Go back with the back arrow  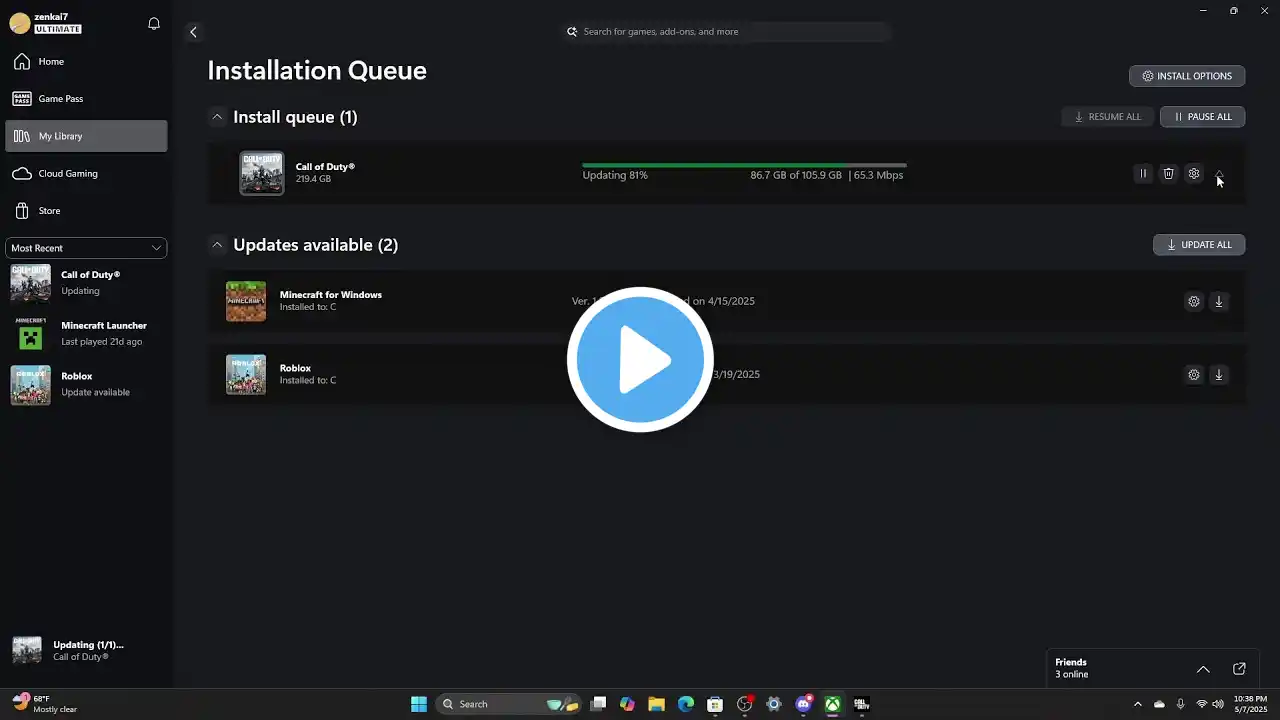[193, 32]
